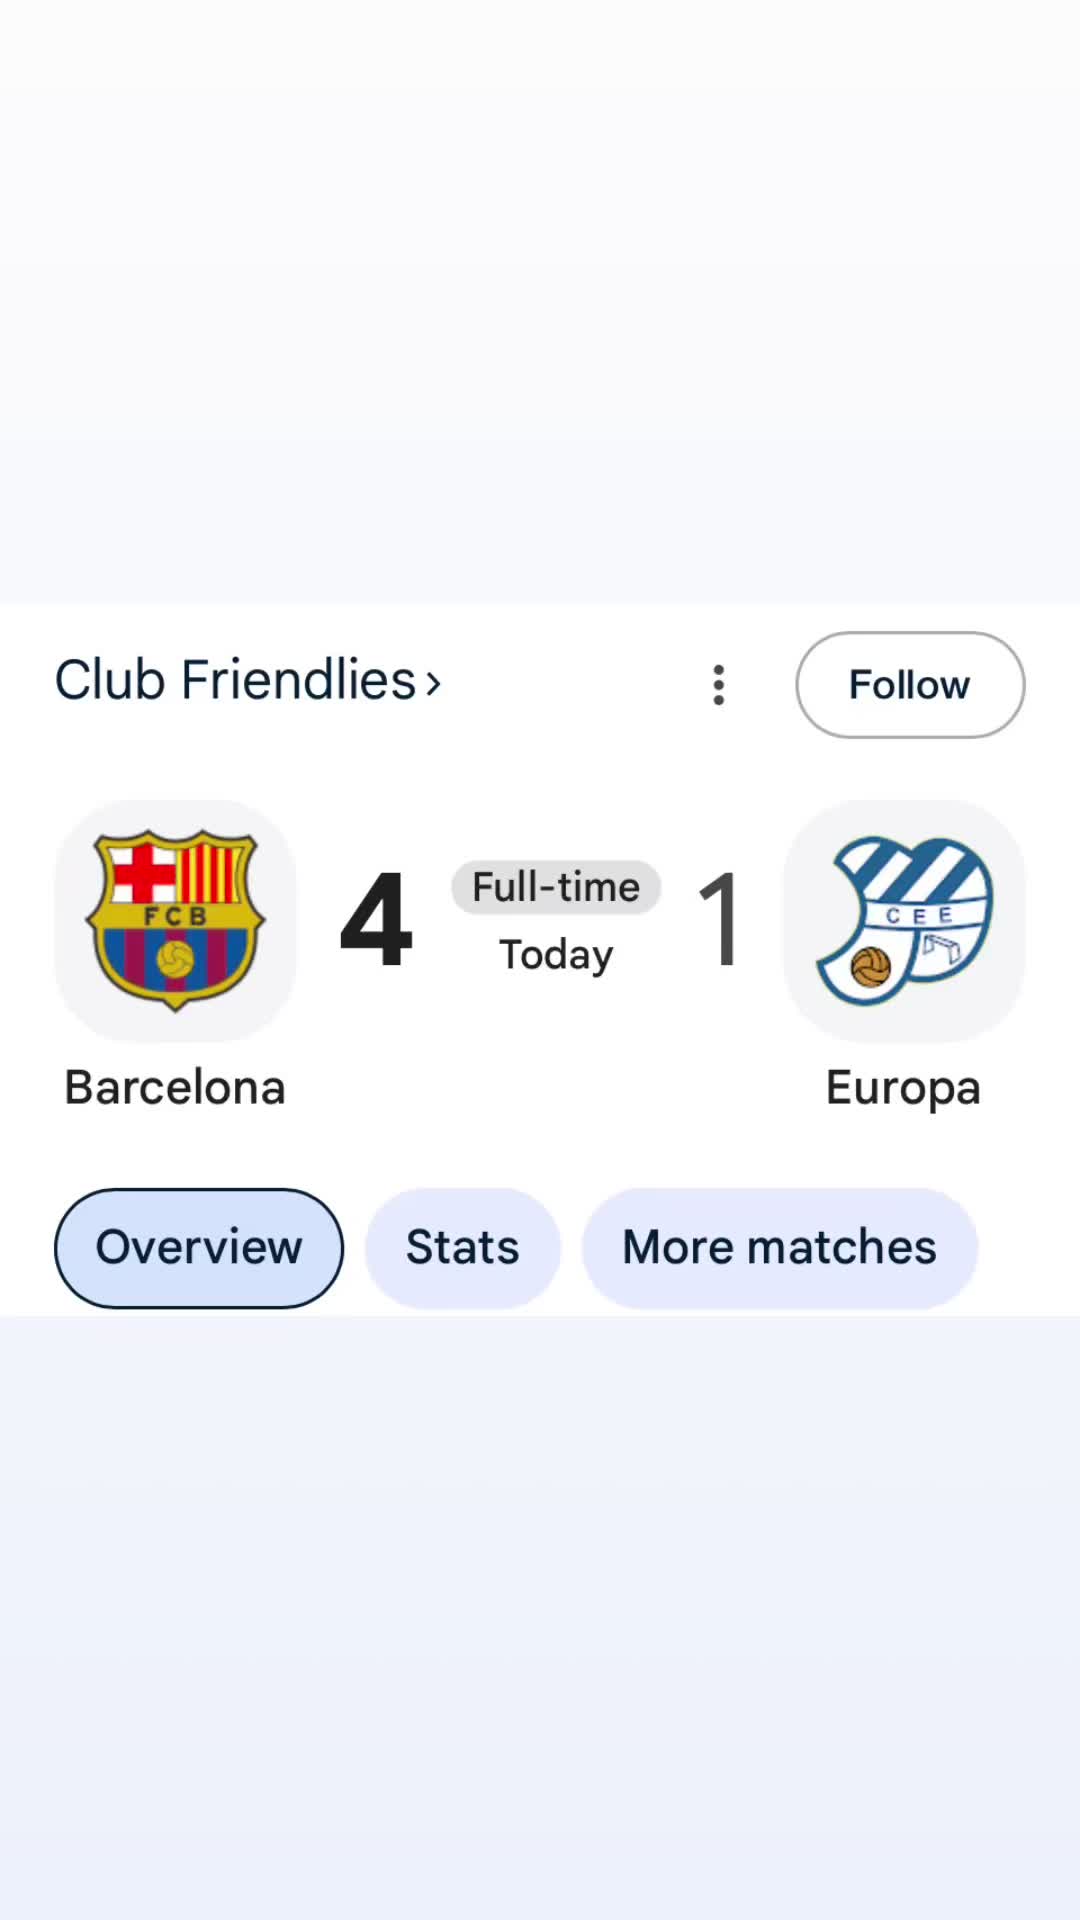Click the golden ball in the Barcelona crest
This screenshot has height=1920, width=1080.
pyautogui.click(x=175, y=960)
